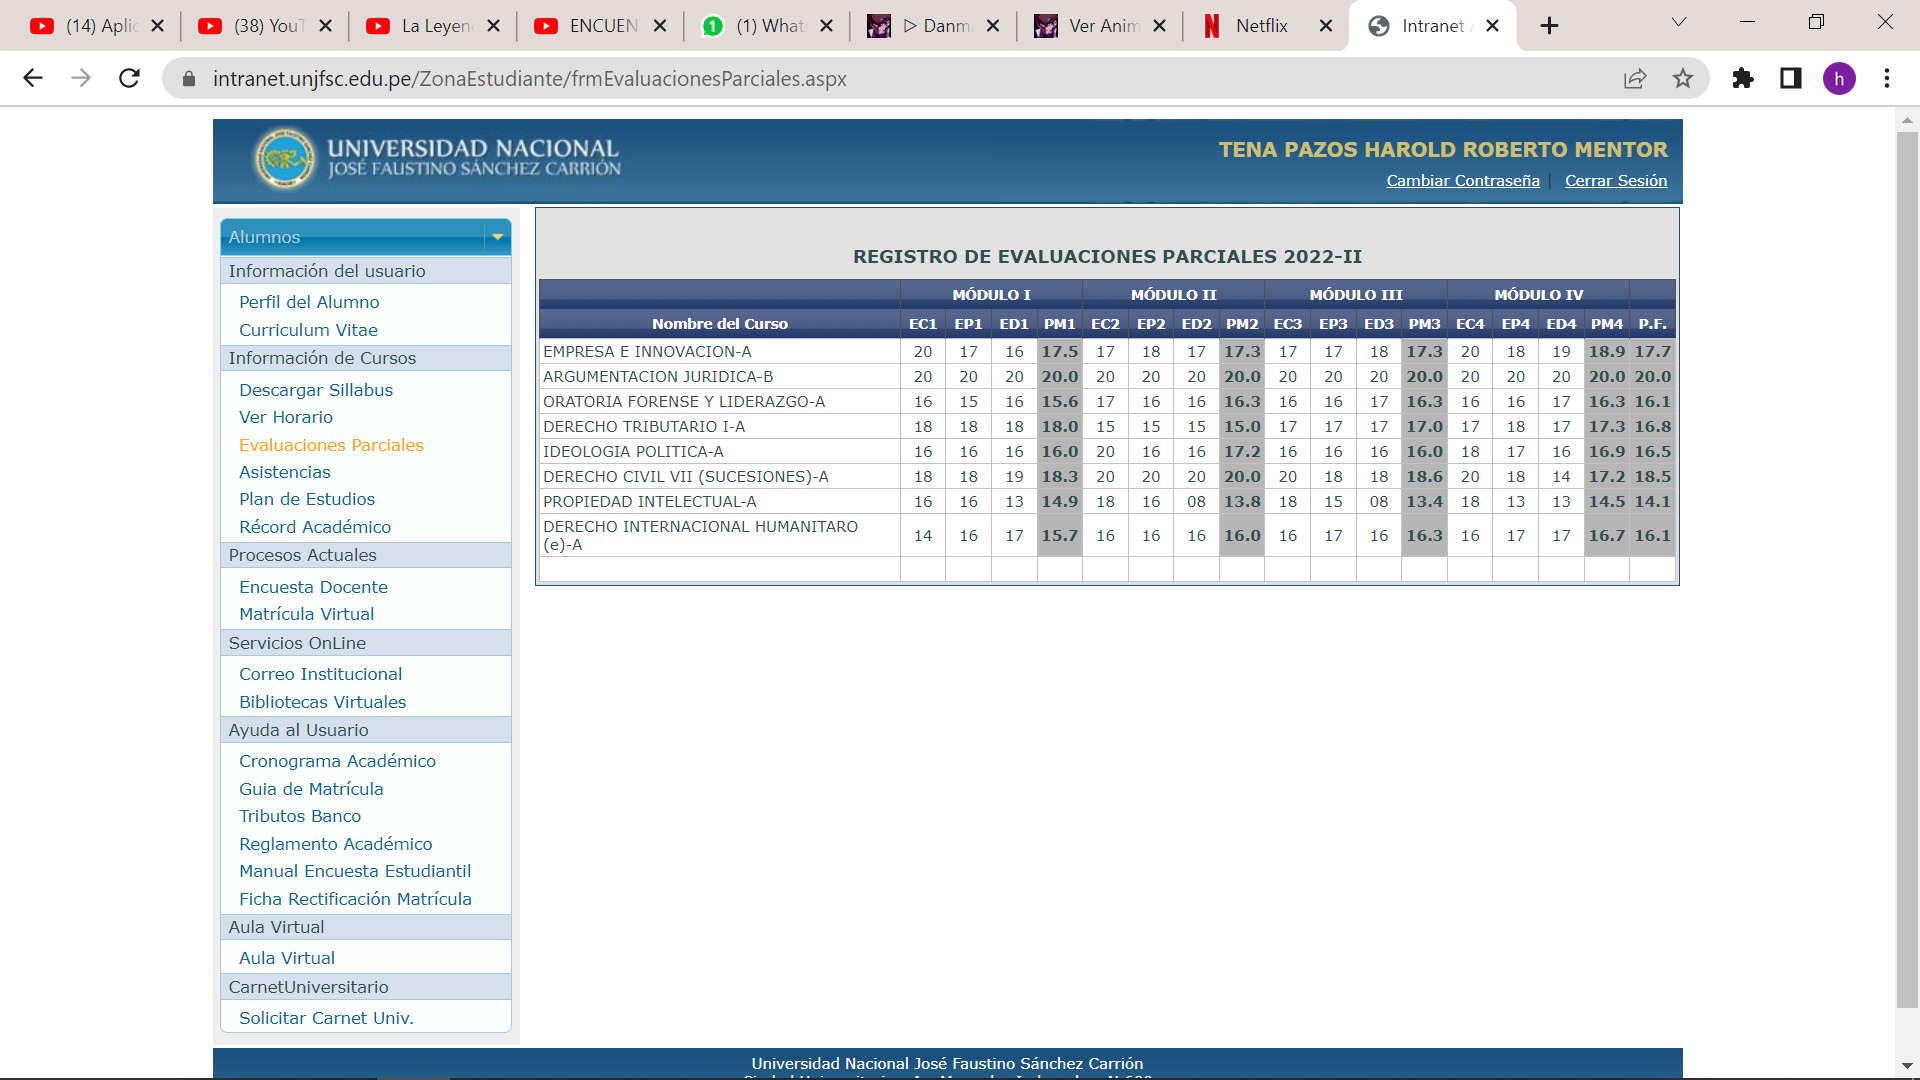Toggle the browser side panel icon

coord(1791,78)
